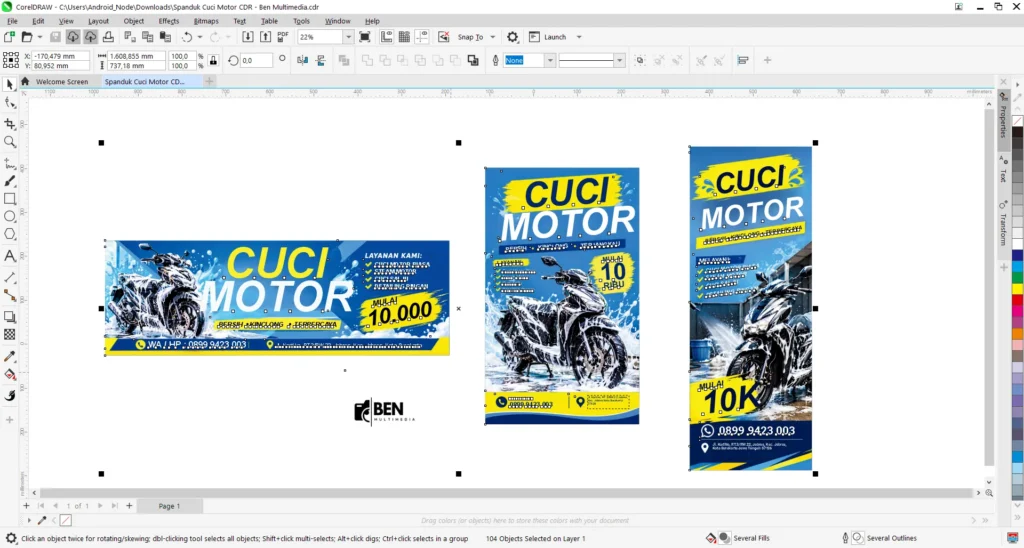Toggle Show rulers button
The height and width of the screenshot is (548, 1024).
coord(387,37)
